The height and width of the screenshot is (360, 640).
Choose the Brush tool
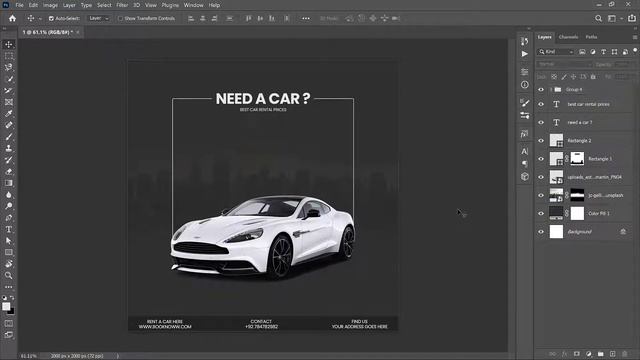9,137
